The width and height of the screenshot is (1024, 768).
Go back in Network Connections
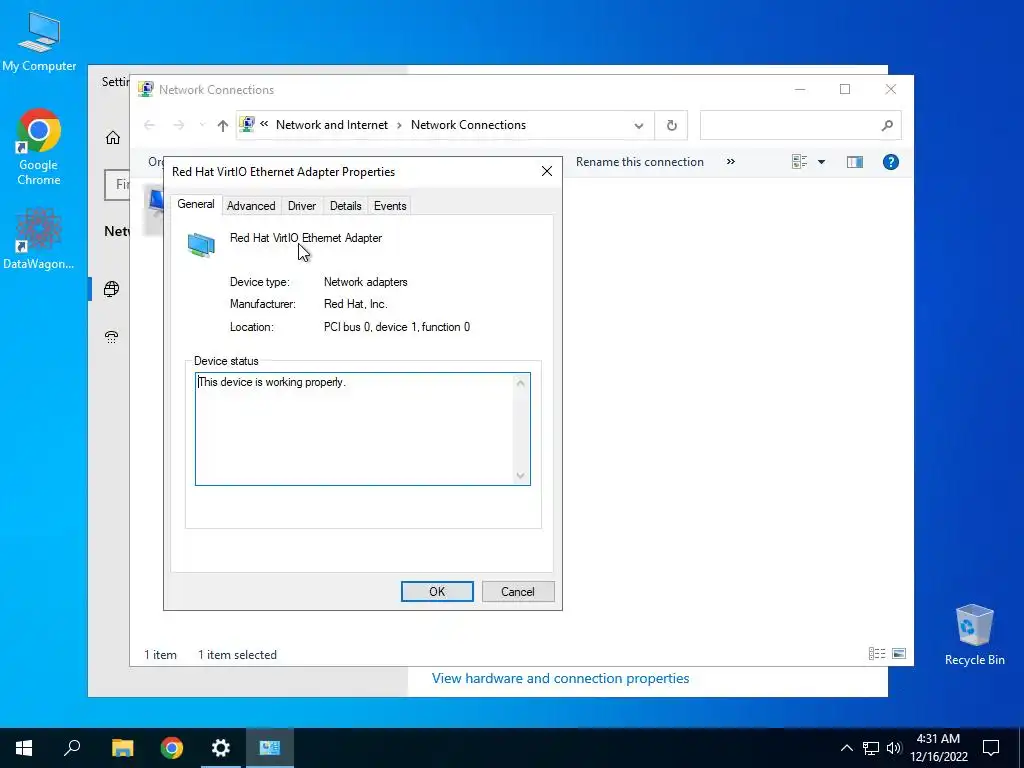click(150, 125)
